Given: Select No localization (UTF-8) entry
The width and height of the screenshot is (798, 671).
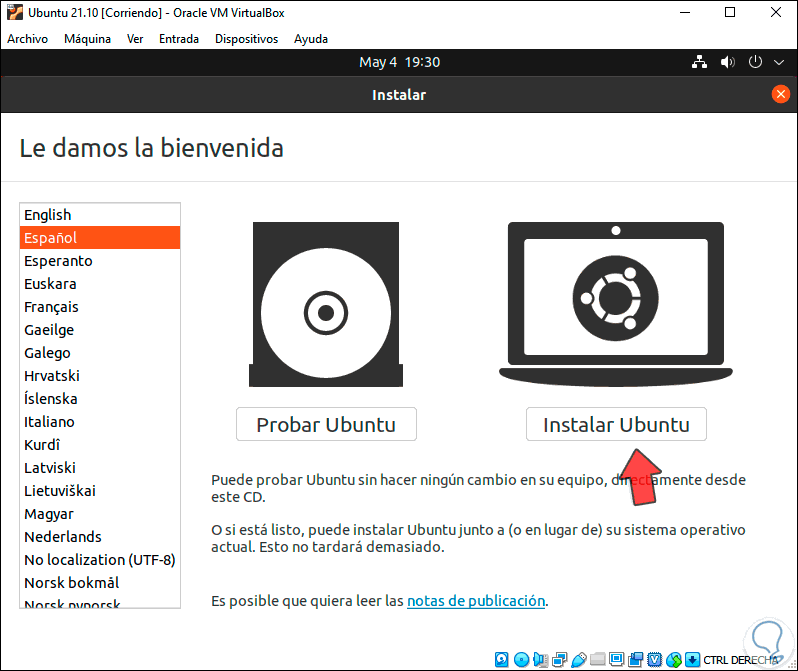Looking at the screenshot, I should (x=100, y=560).
